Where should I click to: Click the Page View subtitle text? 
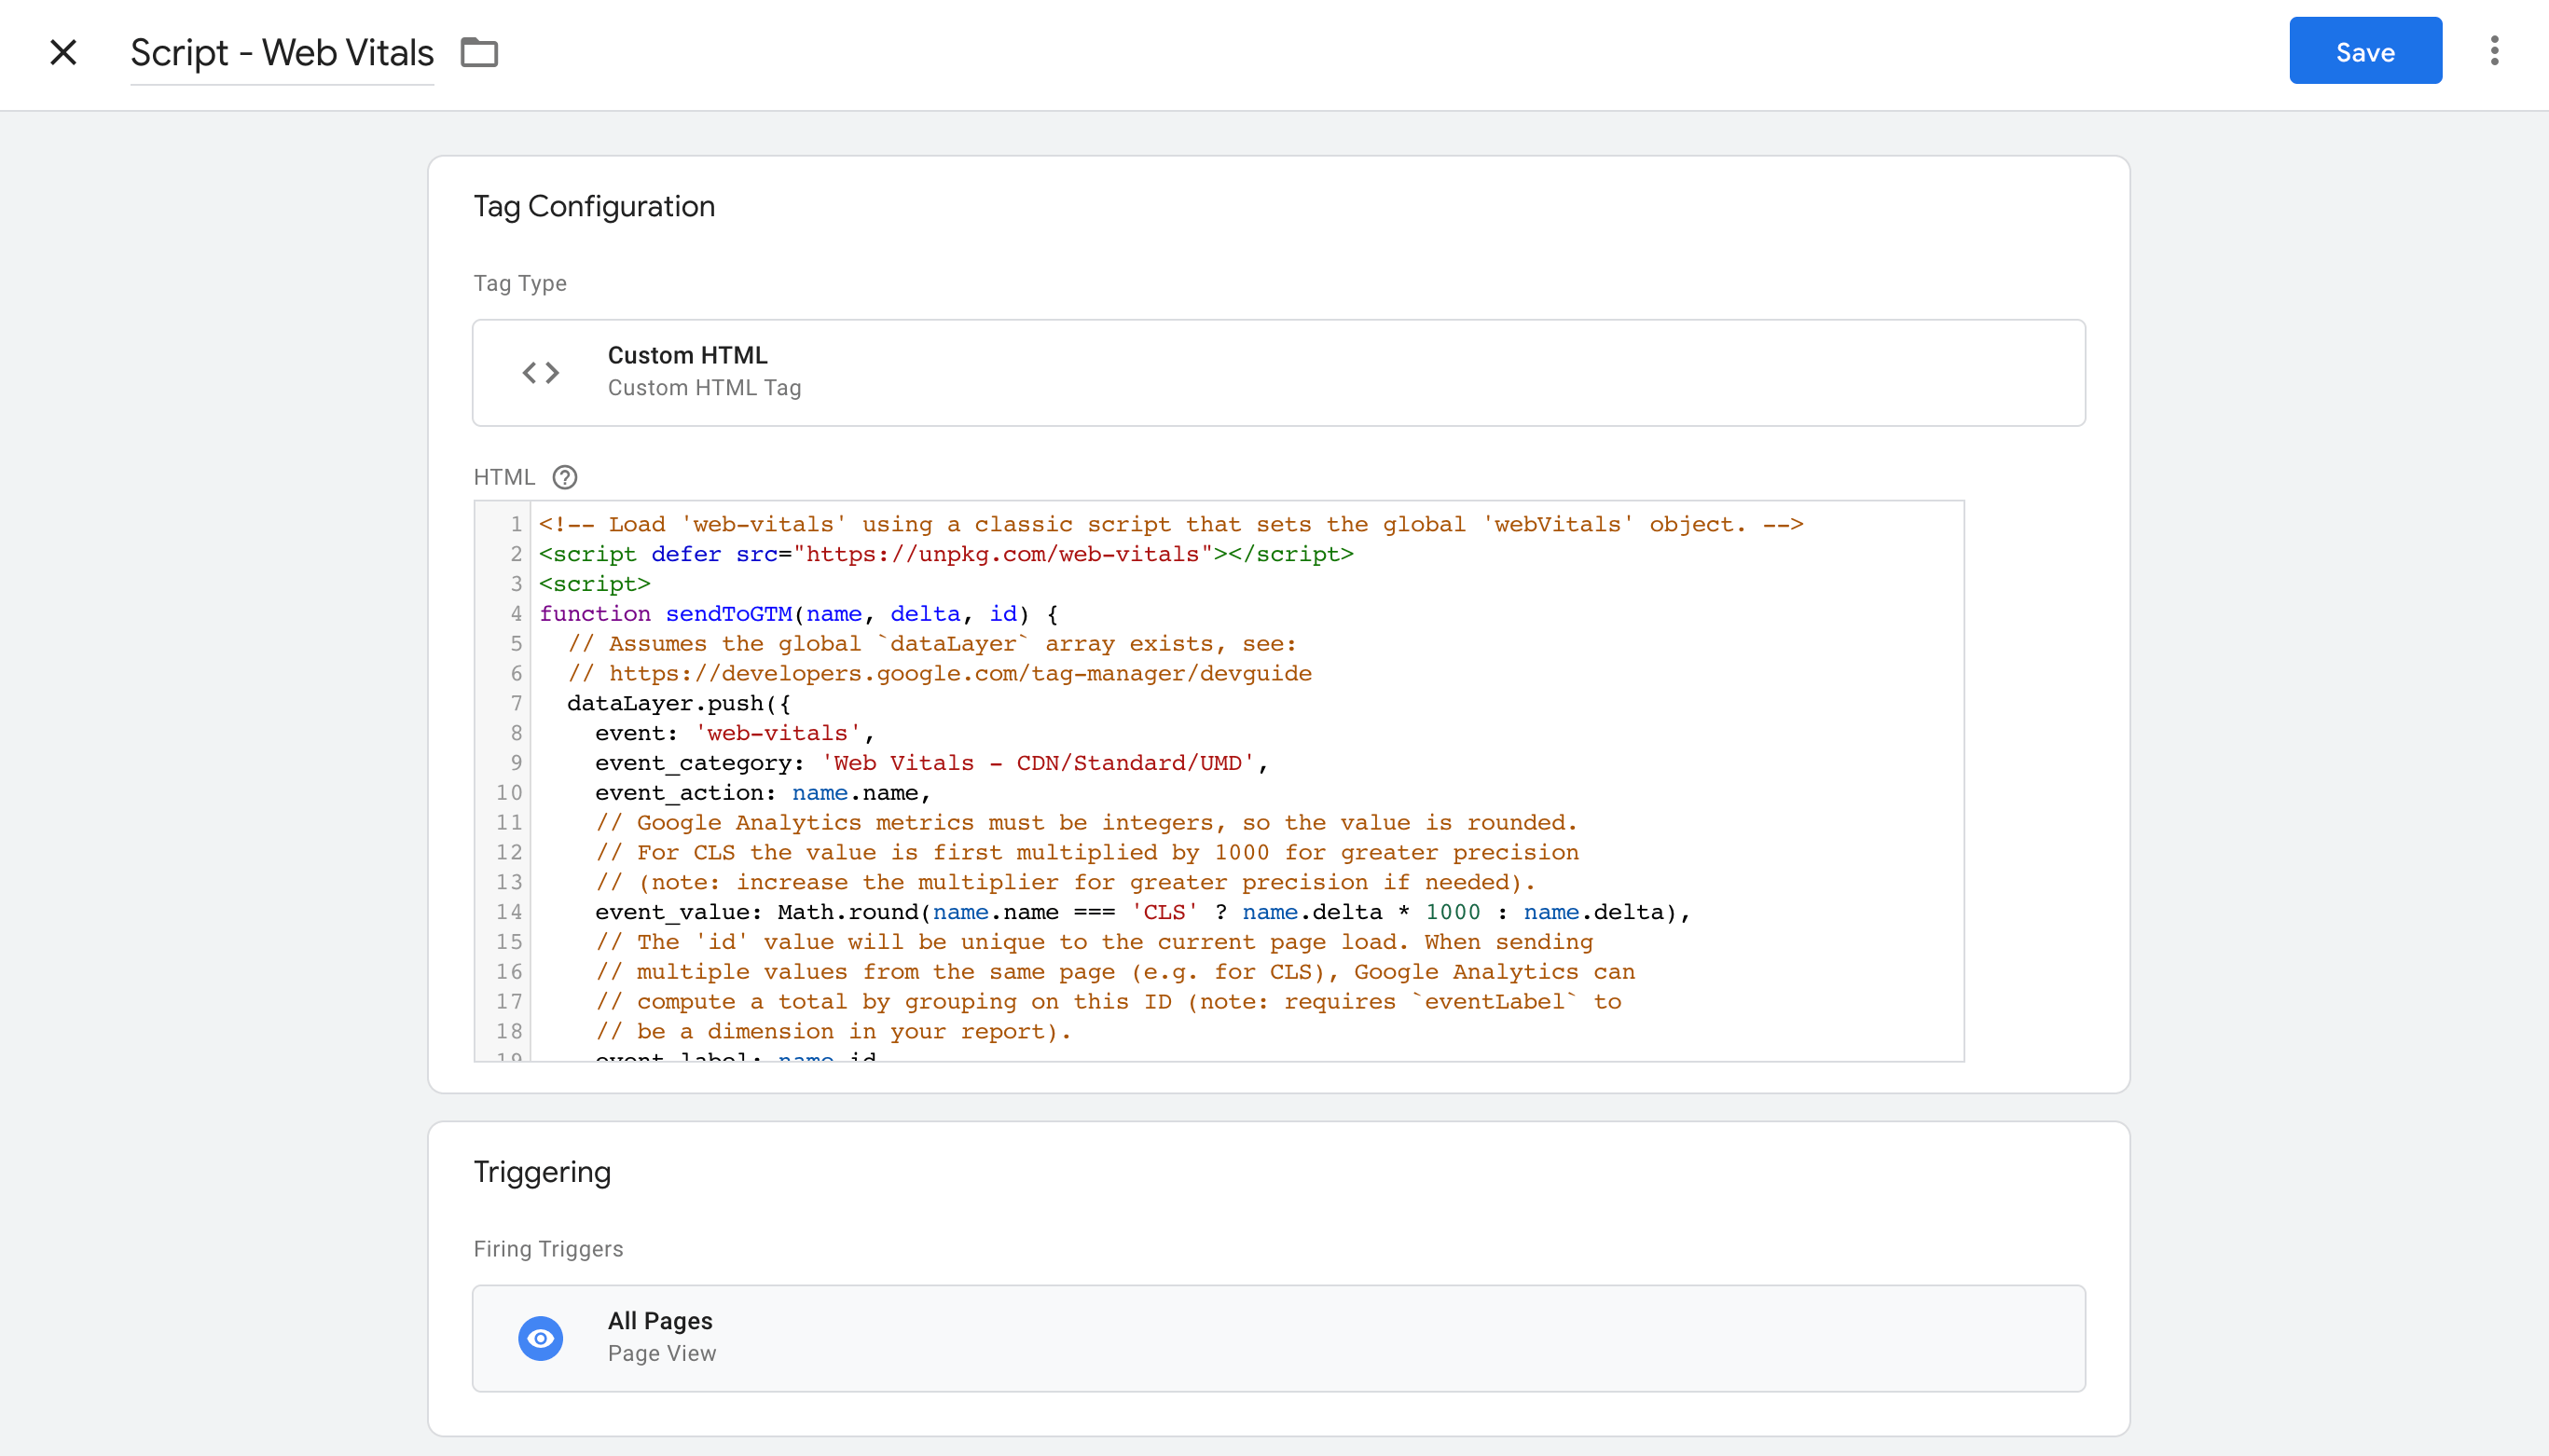(x=662, y=1354)
